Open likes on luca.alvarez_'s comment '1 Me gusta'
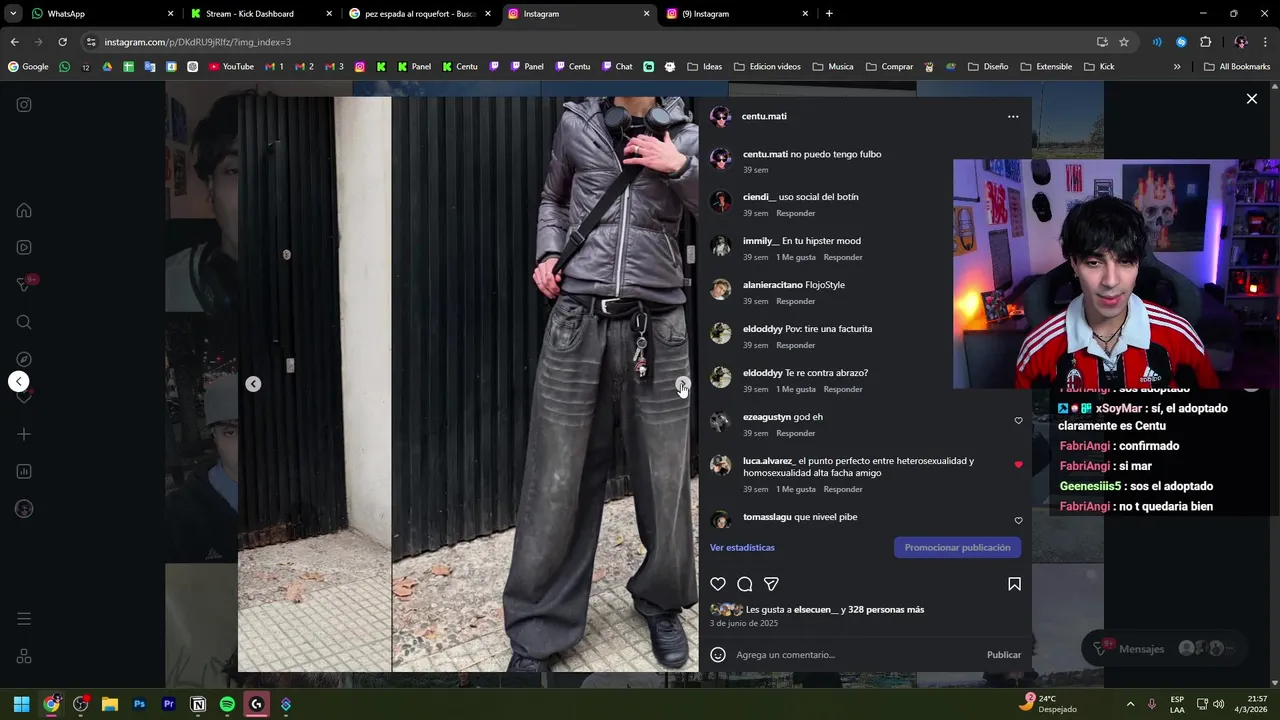1280x720 pixels. (796, 489)
